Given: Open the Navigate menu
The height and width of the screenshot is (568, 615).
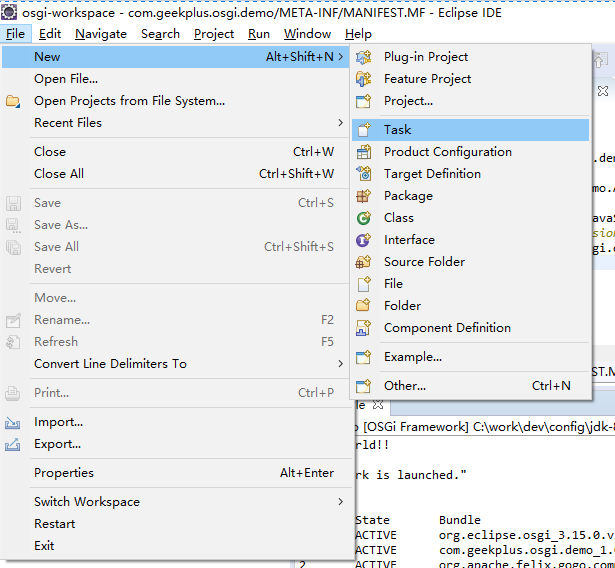Looking at the screenshot, I should 101,34.
